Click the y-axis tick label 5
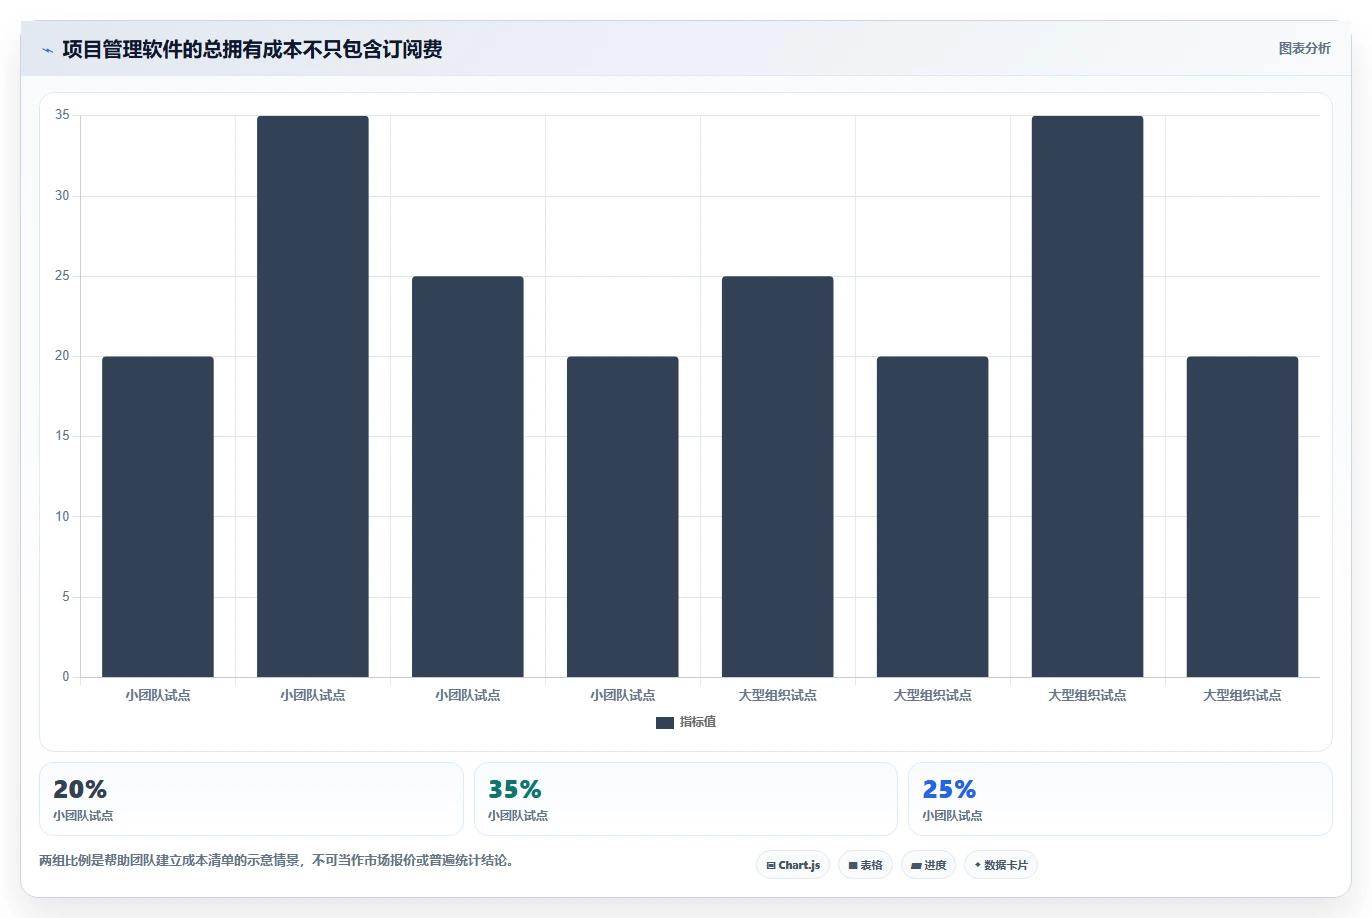Image resolution: width=1372 pixels, height=918 pixels. [x=66, y=597]
